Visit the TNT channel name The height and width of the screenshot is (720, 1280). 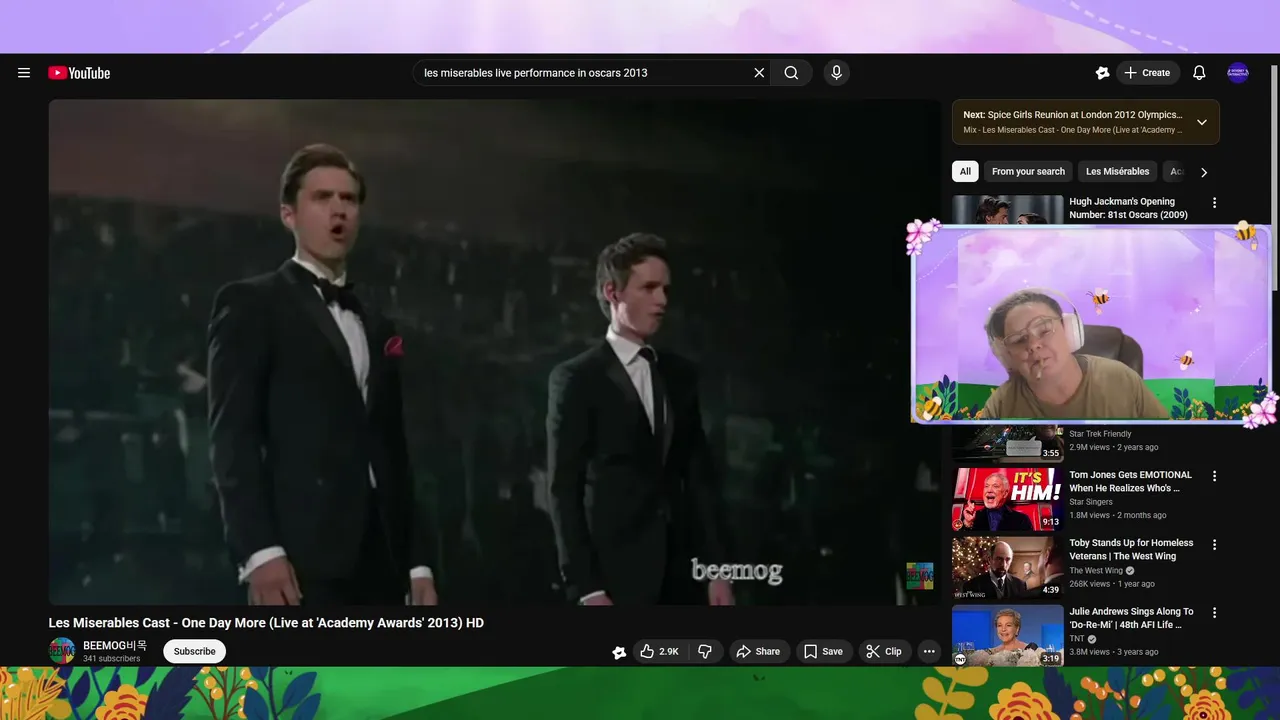click(1077, 639)
